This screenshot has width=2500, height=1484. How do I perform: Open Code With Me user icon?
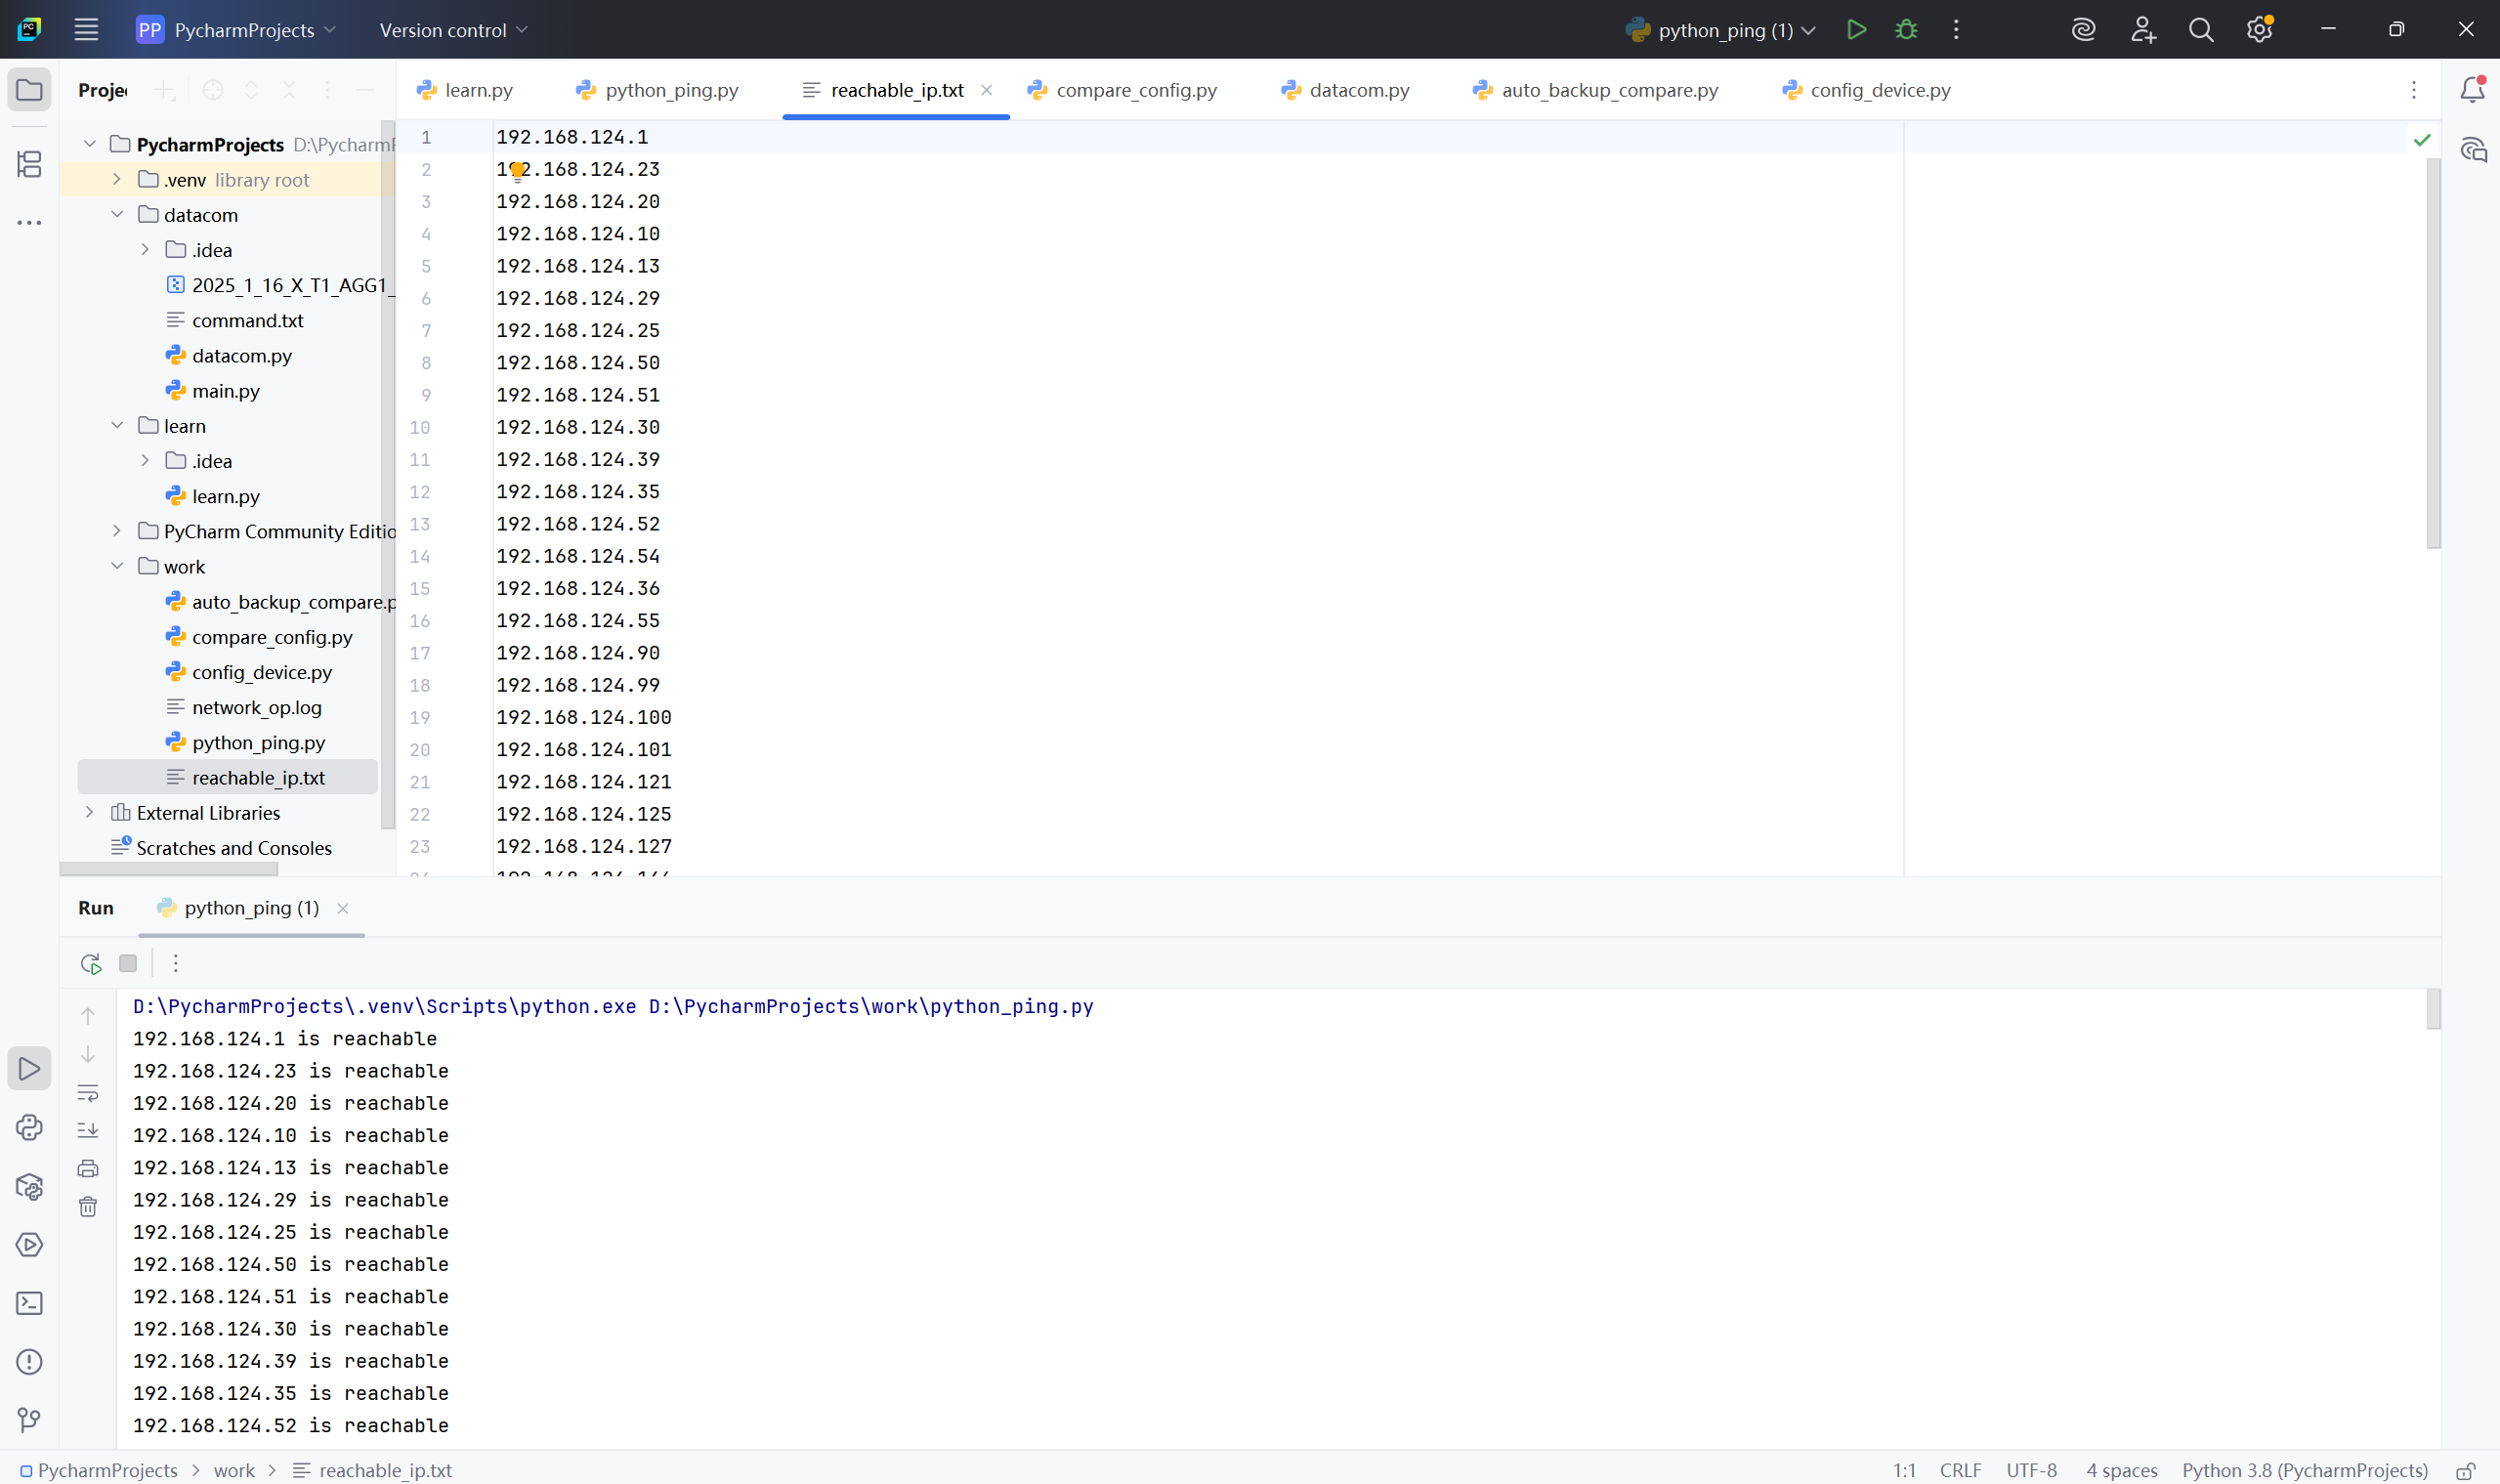tap(2143, 29)
